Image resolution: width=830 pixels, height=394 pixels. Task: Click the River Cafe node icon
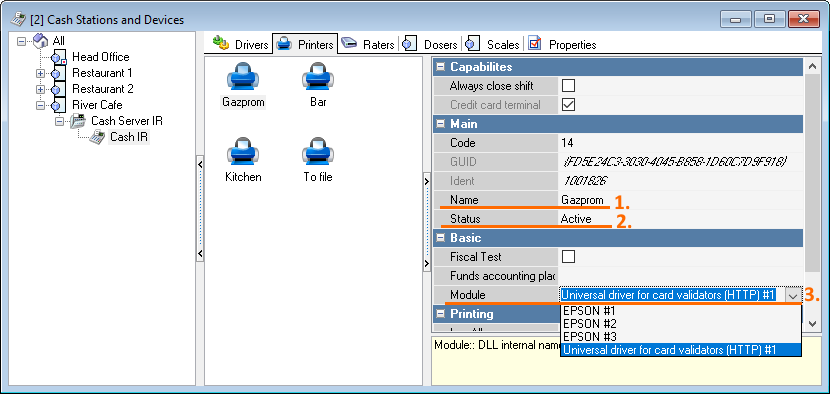tap(59, 105)
